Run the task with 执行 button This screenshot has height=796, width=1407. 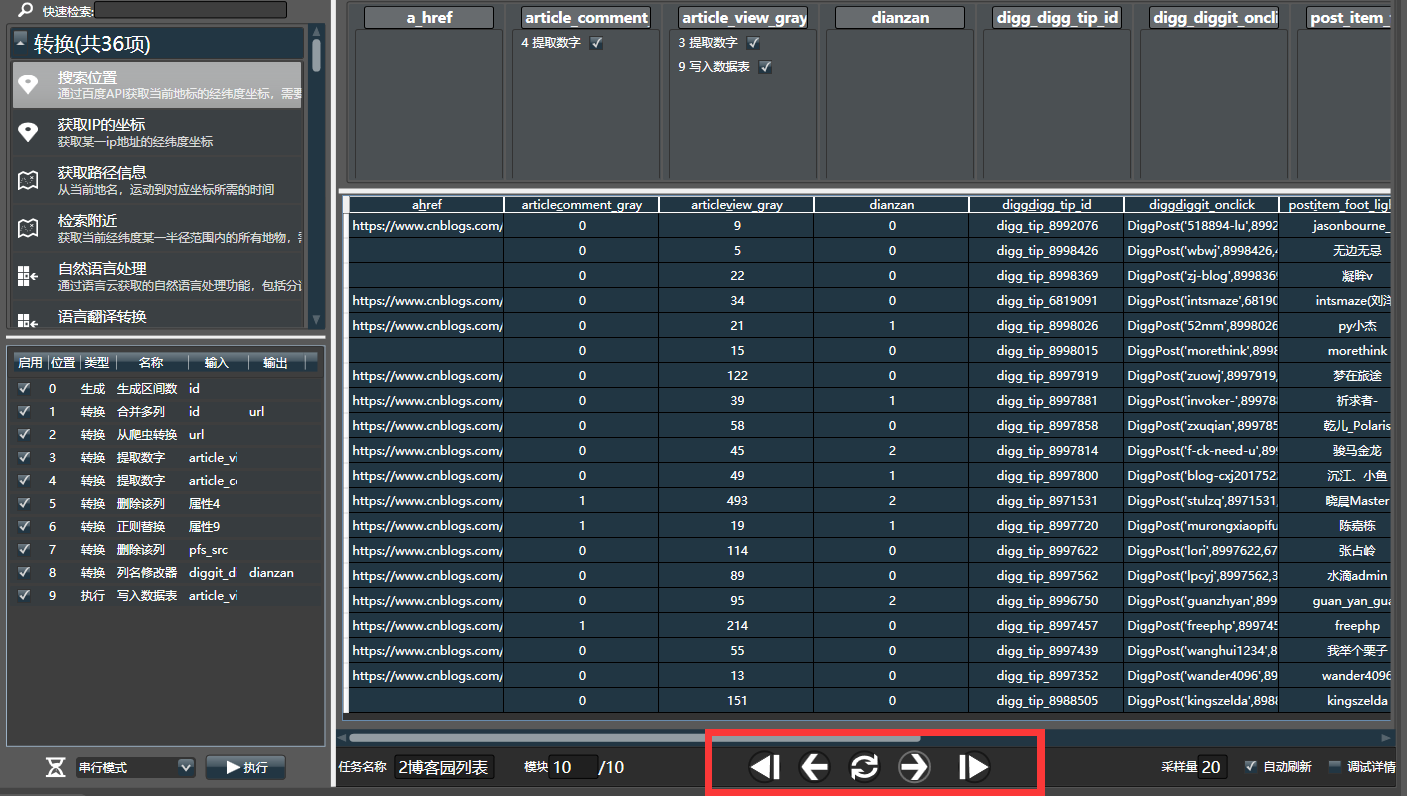pos(245,767)
